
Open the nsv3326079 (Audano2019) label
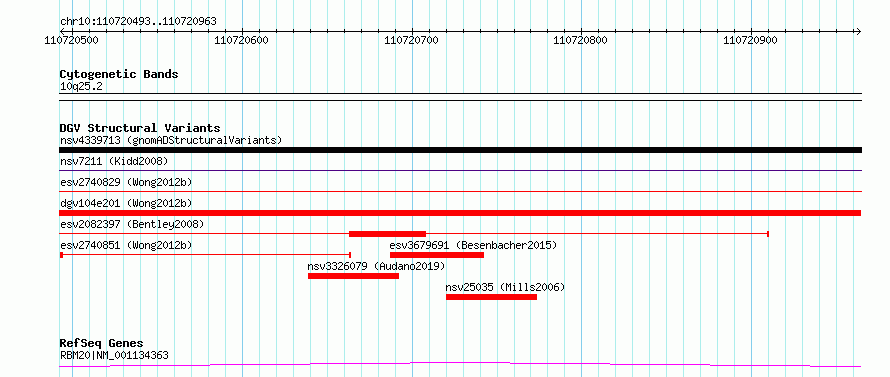coord(376,266)
